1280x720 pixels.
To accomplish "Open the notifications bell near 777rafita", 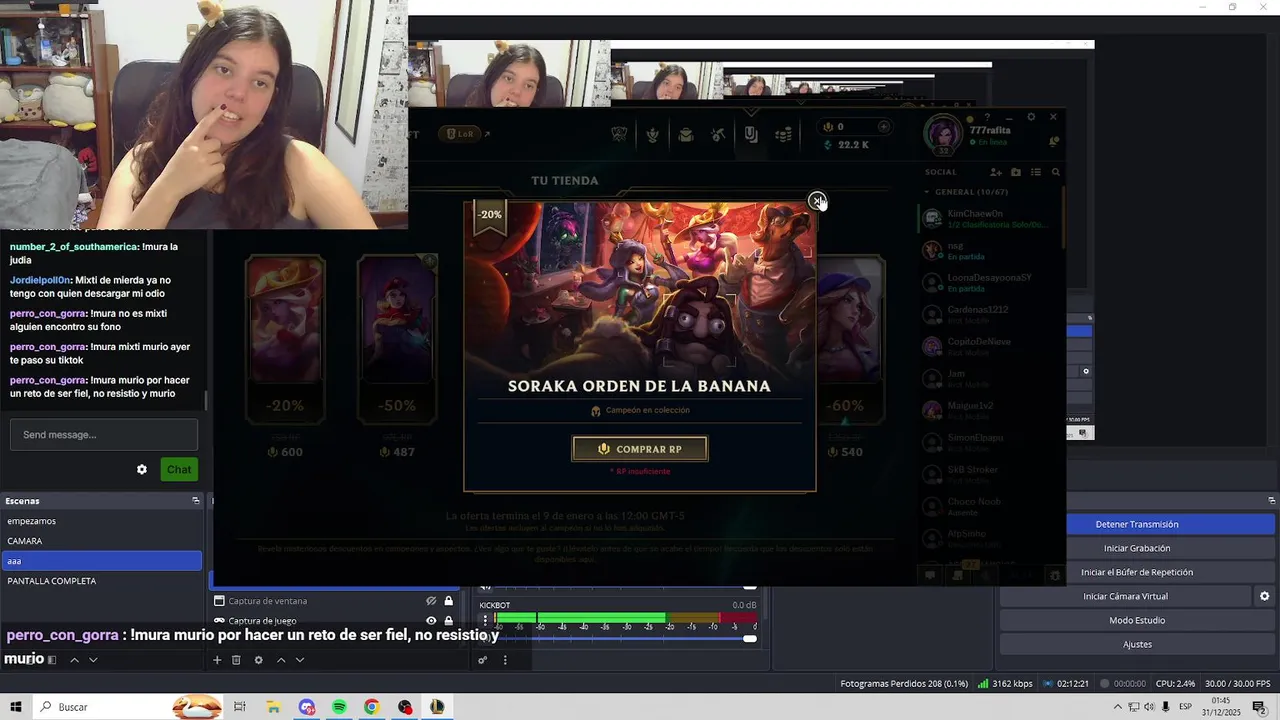I will pos(1053,142).
